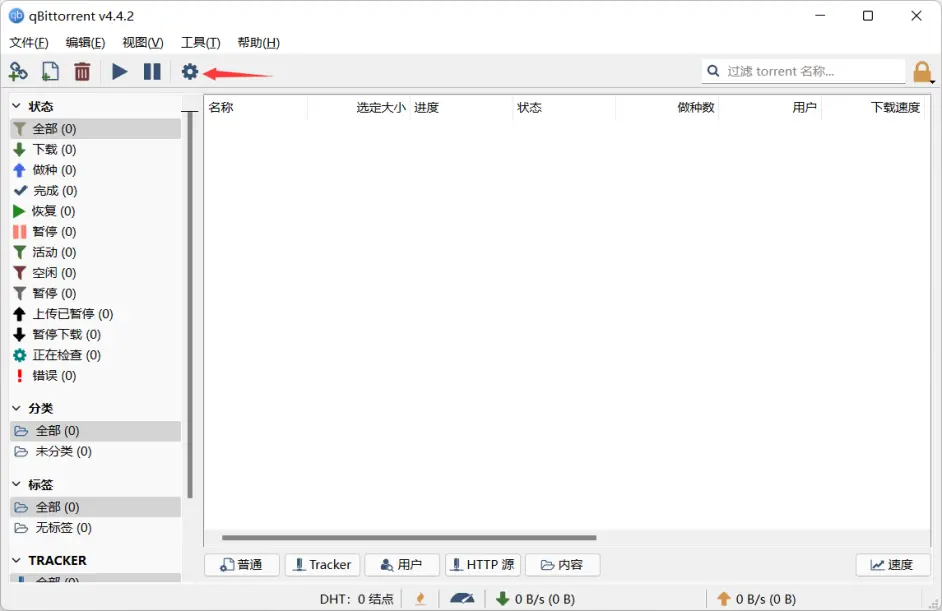Select the 错误 (0) filter
Viewport: 942px width, 611px height.
[x=96, y=375]
